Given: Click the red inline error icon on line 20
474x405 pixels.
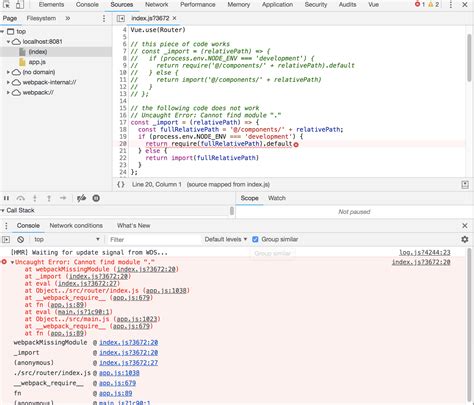Looking at the screenshot, I should 296,144.
